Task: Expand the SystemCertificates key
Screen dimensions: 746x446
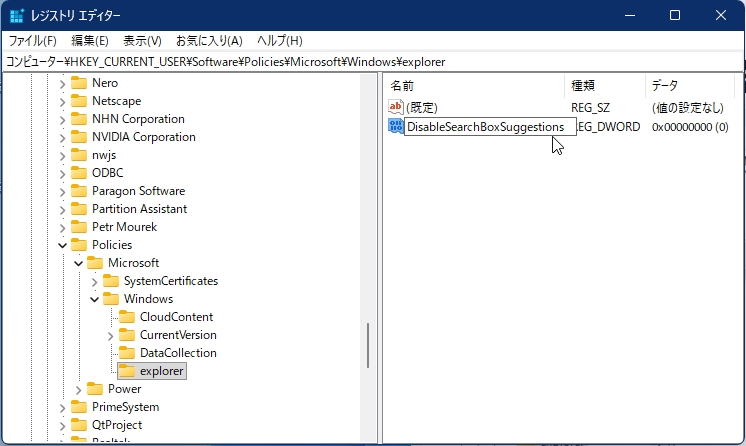Action: click(94, 281)
